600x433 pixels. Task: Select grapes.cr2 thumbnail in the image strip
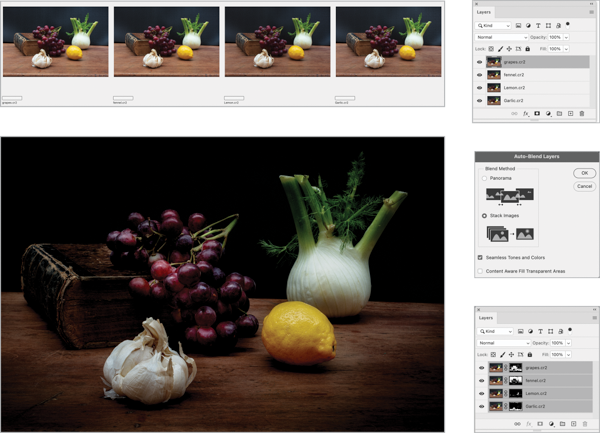pos(56,42)
